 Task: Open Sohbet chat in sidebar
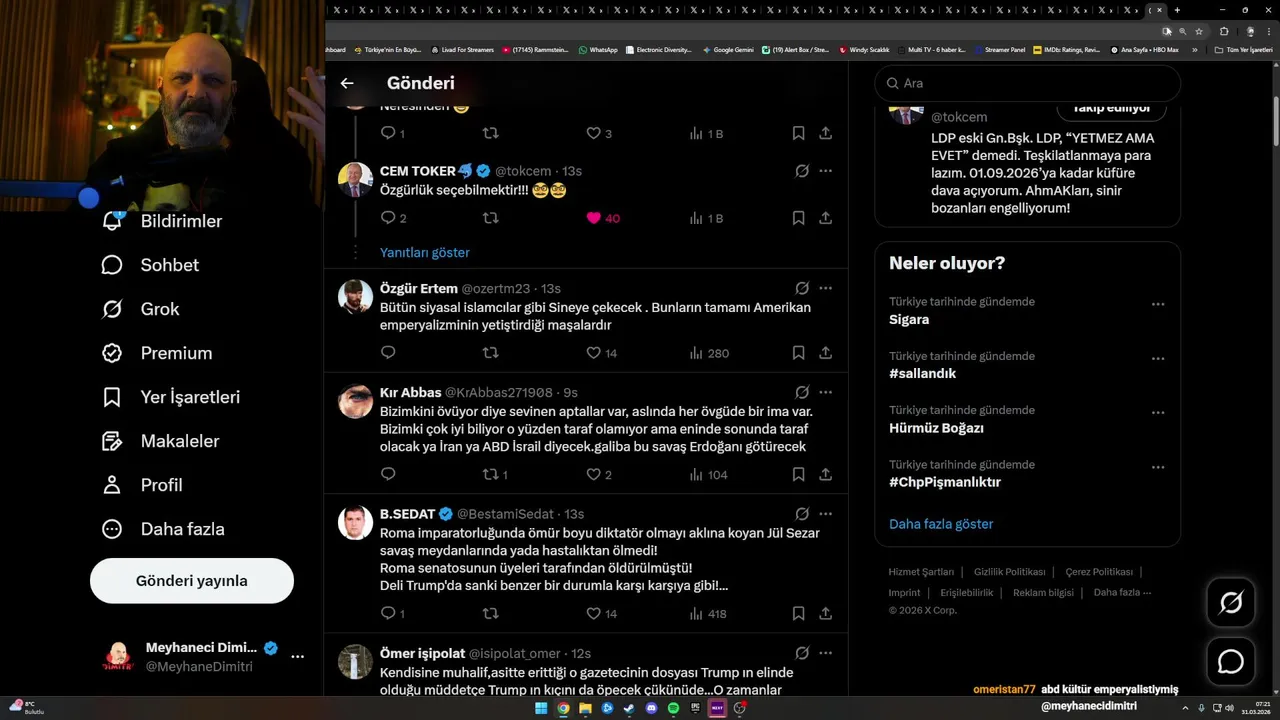(150, 265)
